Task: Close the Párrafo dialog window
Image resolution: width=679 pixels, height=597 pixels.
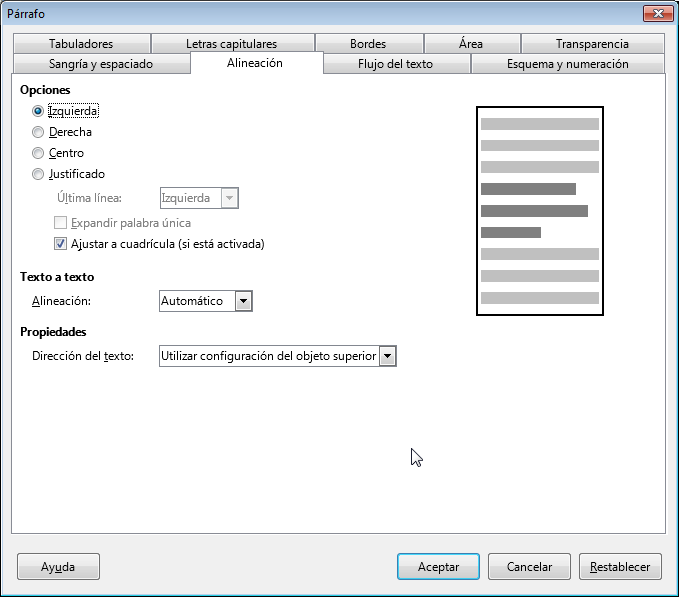Action: 654,13
